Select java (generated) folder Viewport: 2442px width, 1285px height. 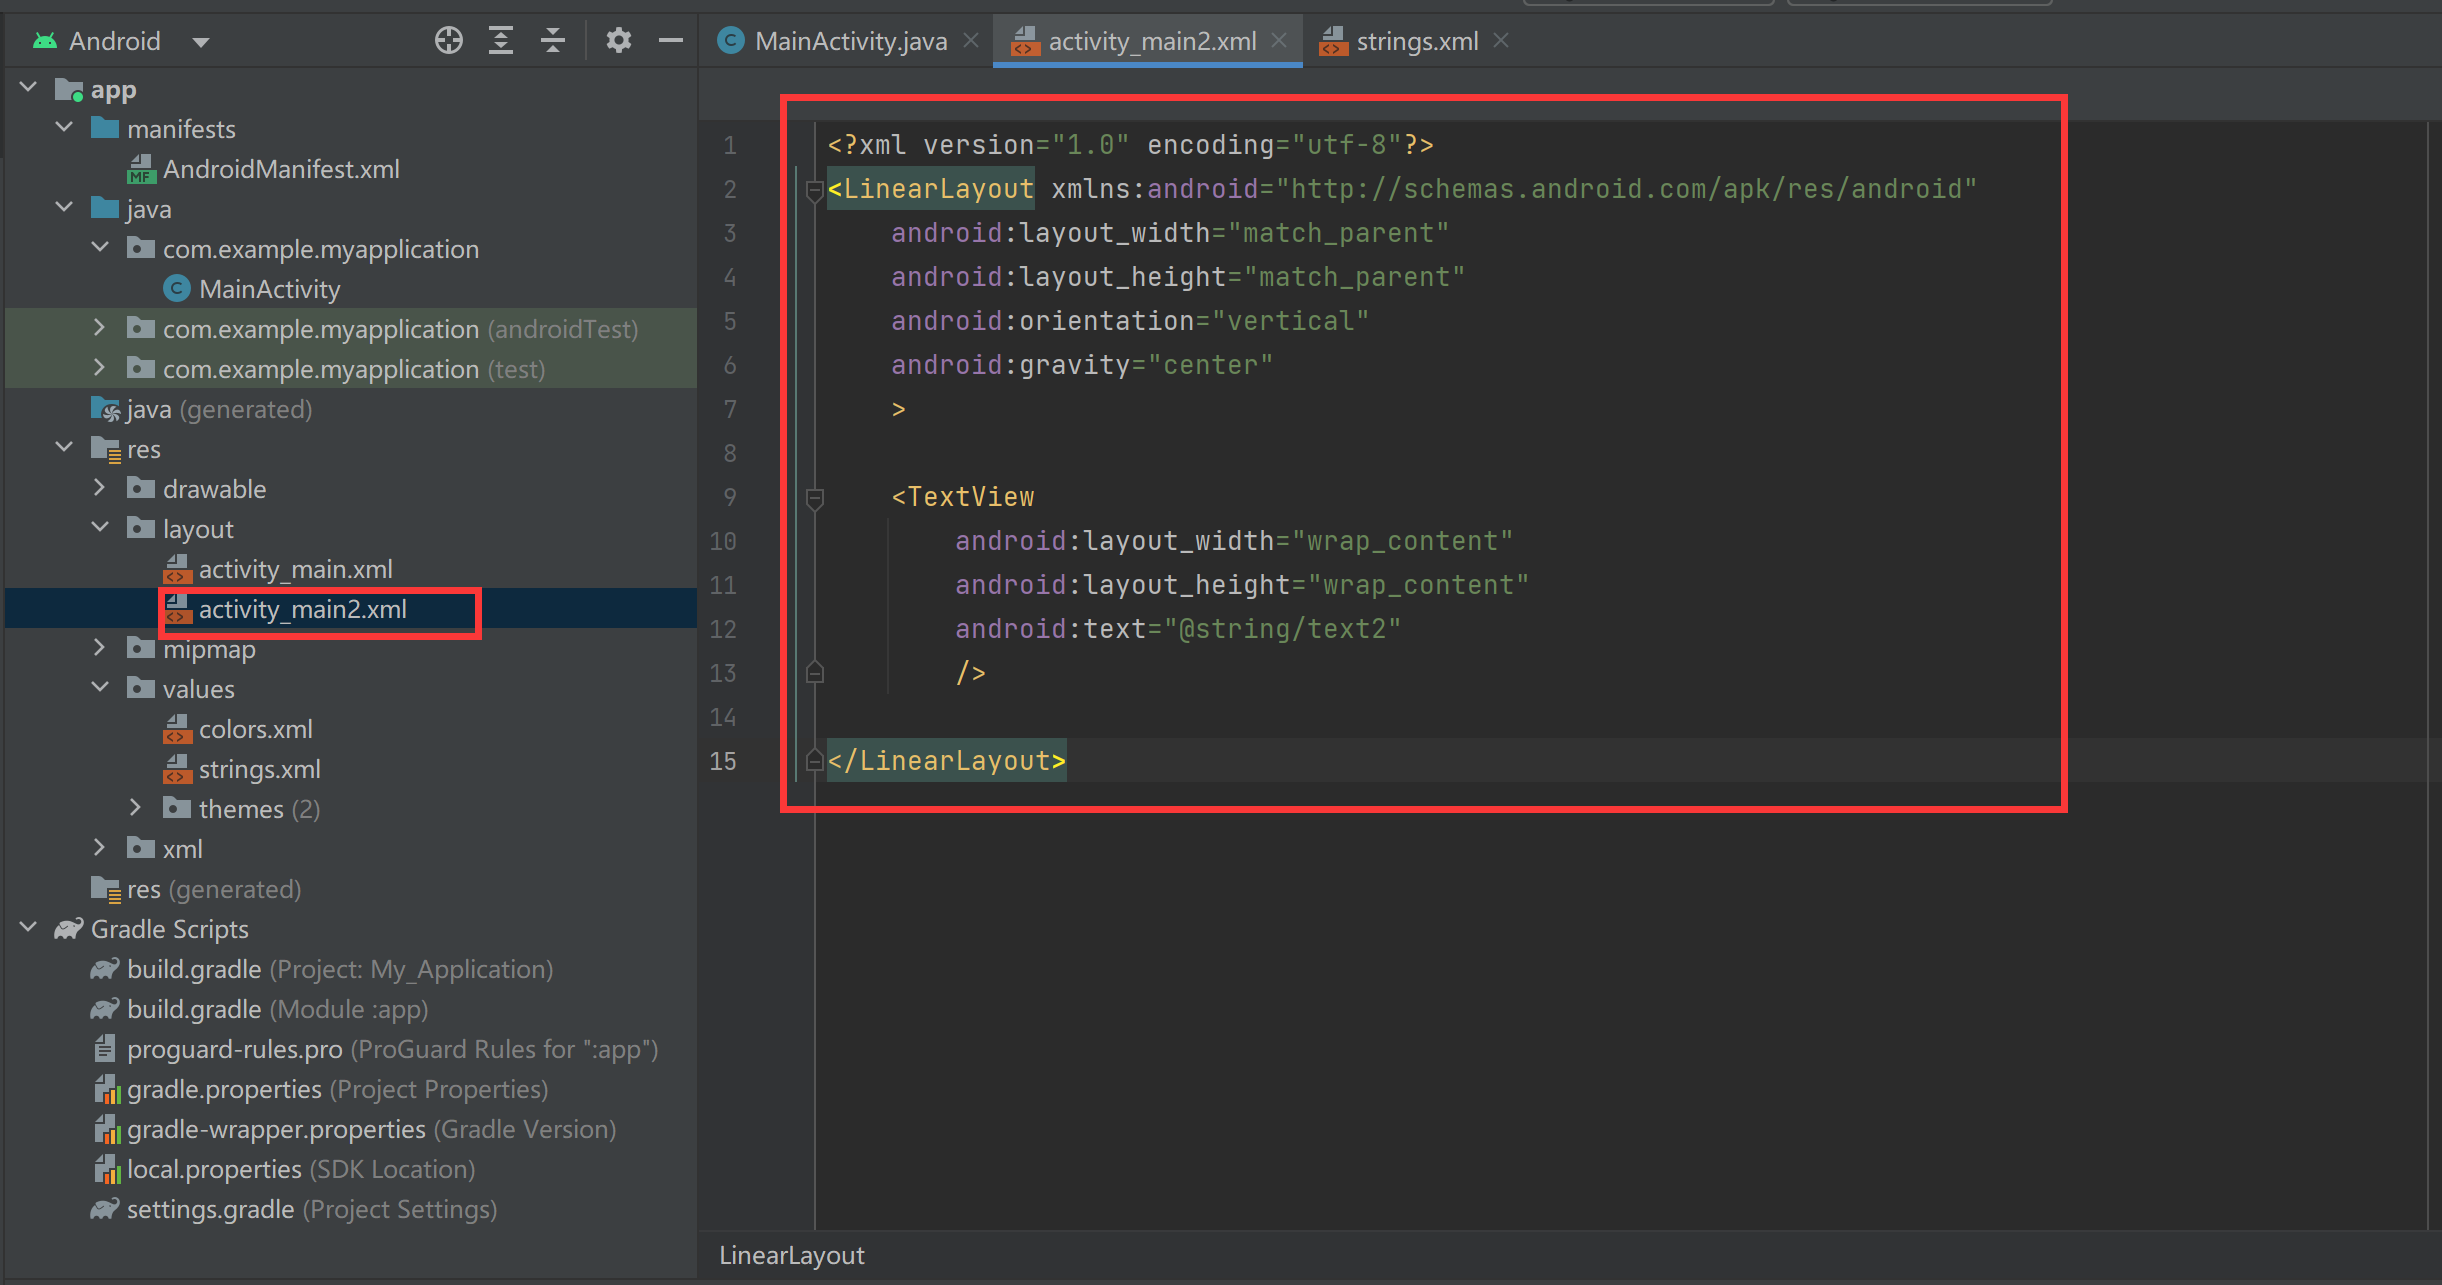(219, 409)
